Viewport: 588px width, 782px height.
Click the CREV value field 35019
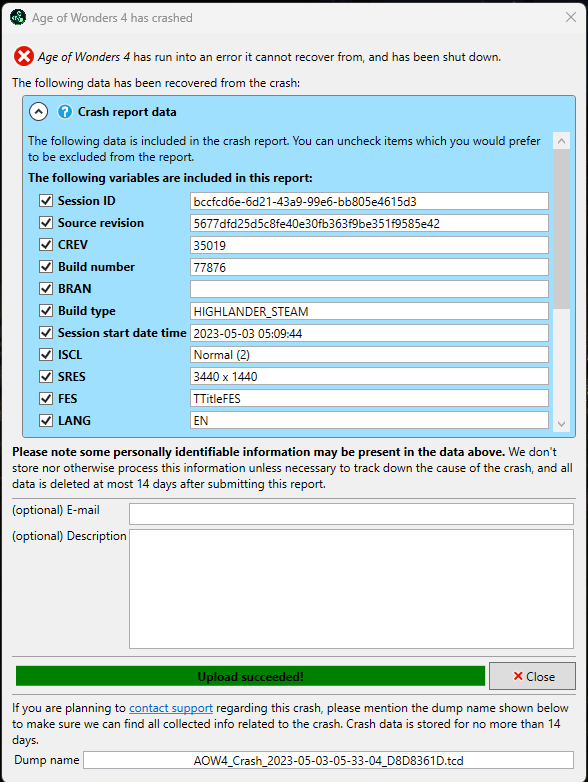tap(369, 245)
